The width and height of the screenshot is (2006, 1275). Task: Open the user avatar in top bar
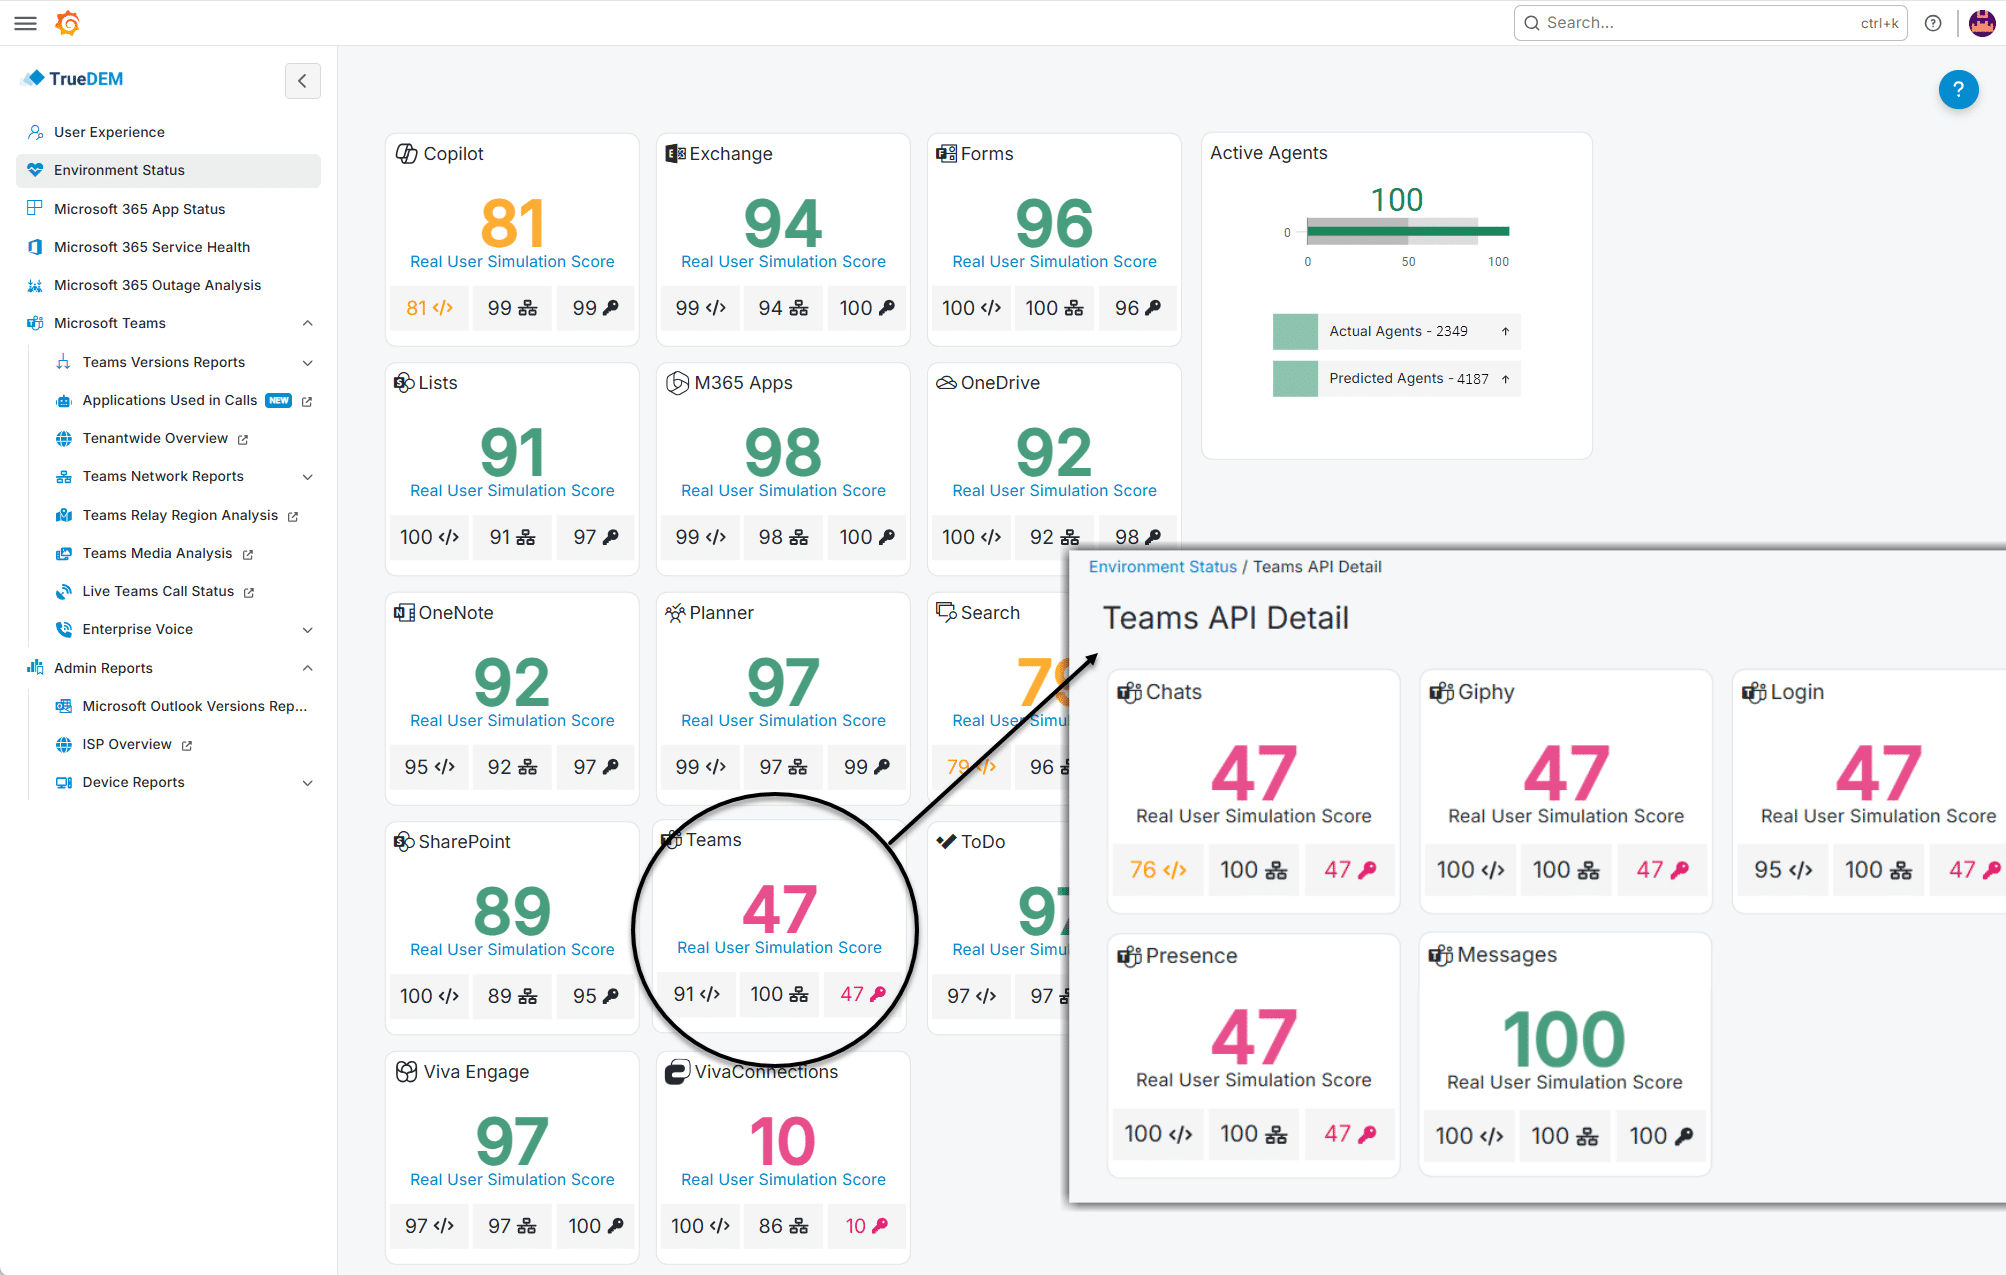tap(1982, 23)
